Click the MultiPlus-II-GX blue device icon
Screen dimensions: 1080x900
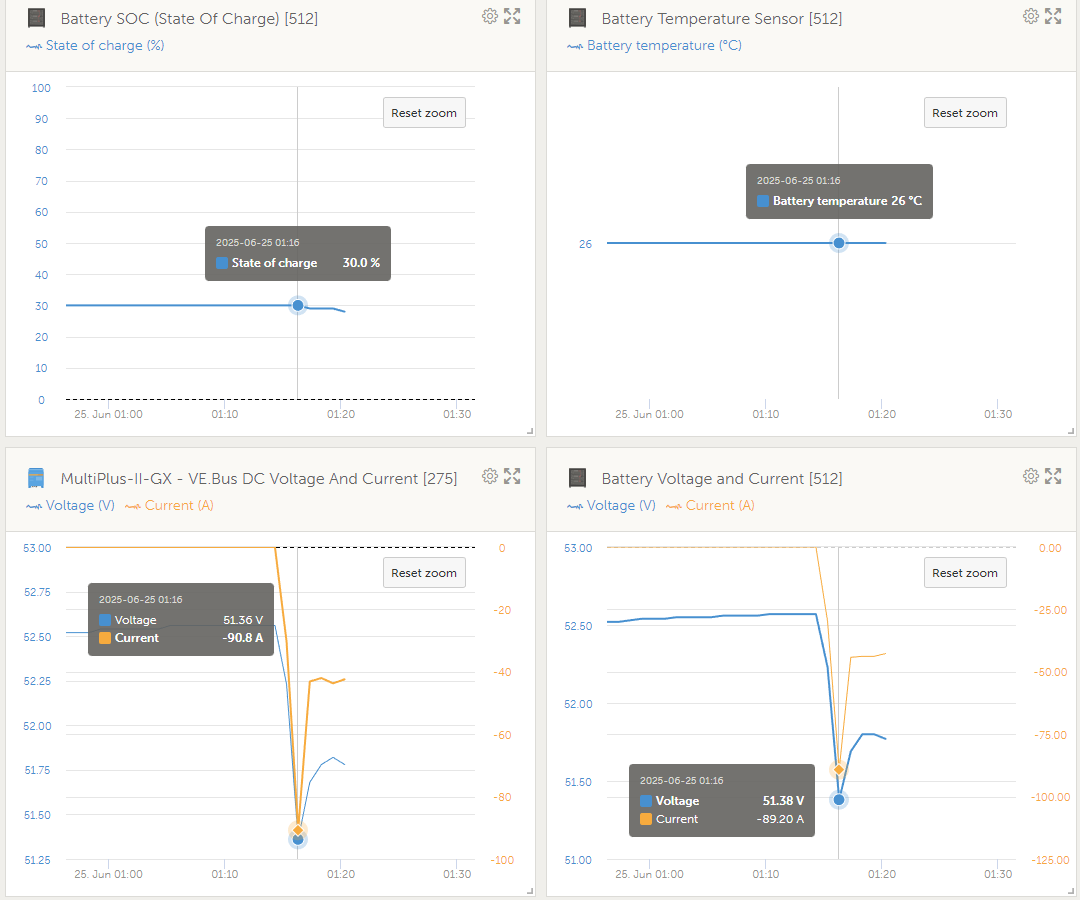pos(35,478)
